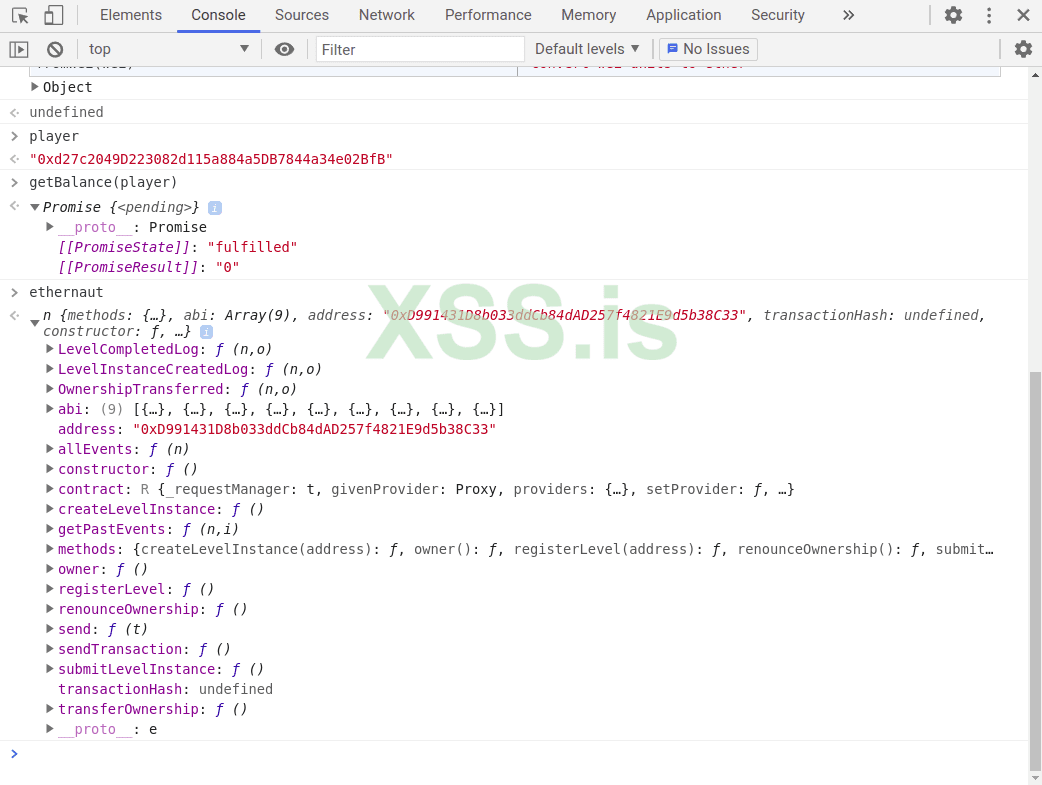Expand __proto__: Promise entry
Image resolution: width=1042 pixels, height=785 pixels.
[50, 227]
